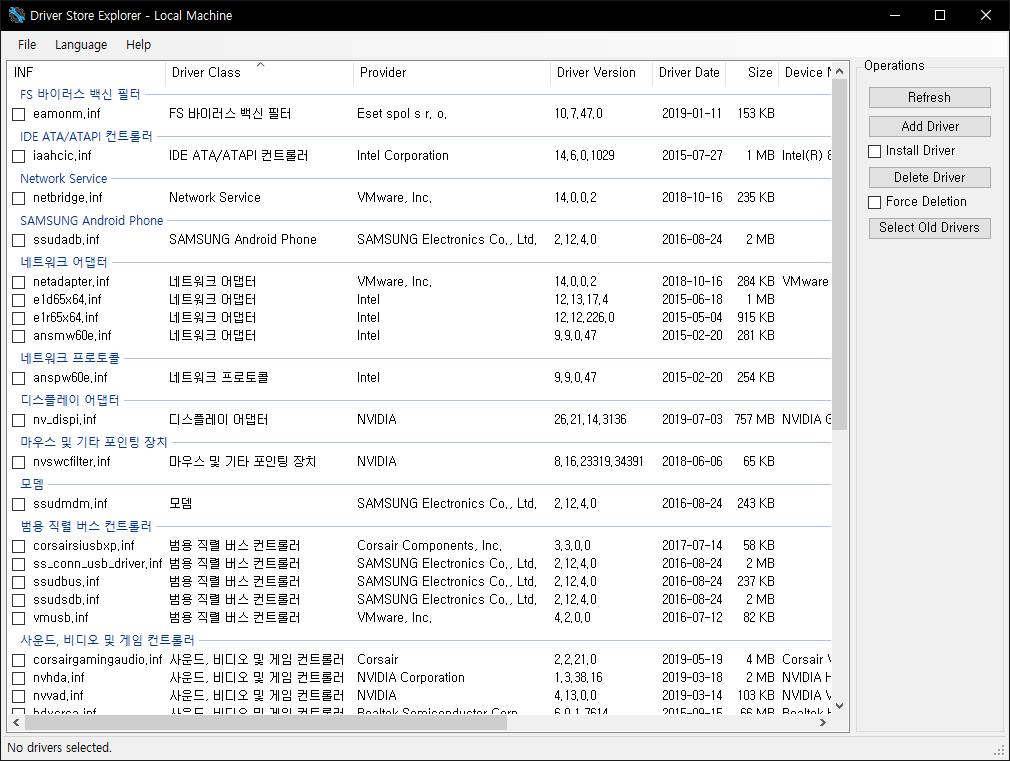Collapse the SAMSUNG Android Phone group header
The width and height of the screenshot is (1010, 761).
pyautogui.click(x=91, y=220)
